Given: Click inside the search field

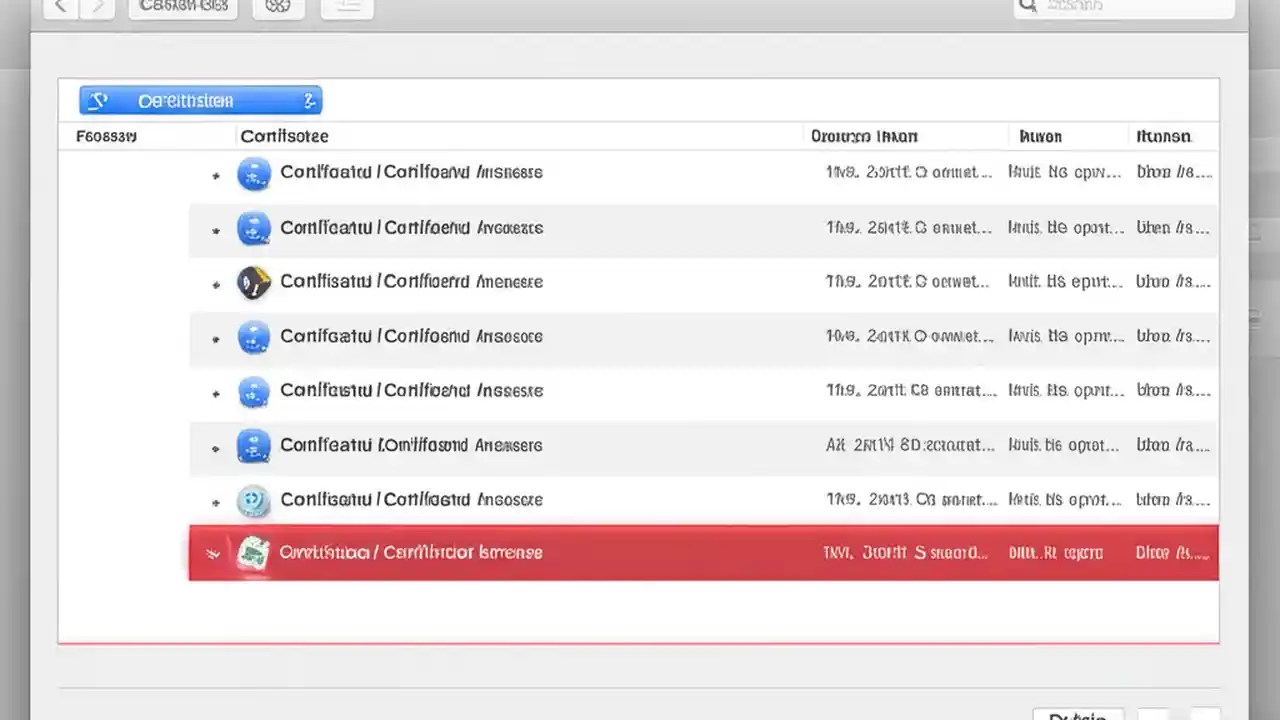Looking at the screenshot, I should [x=1120, y=6].
